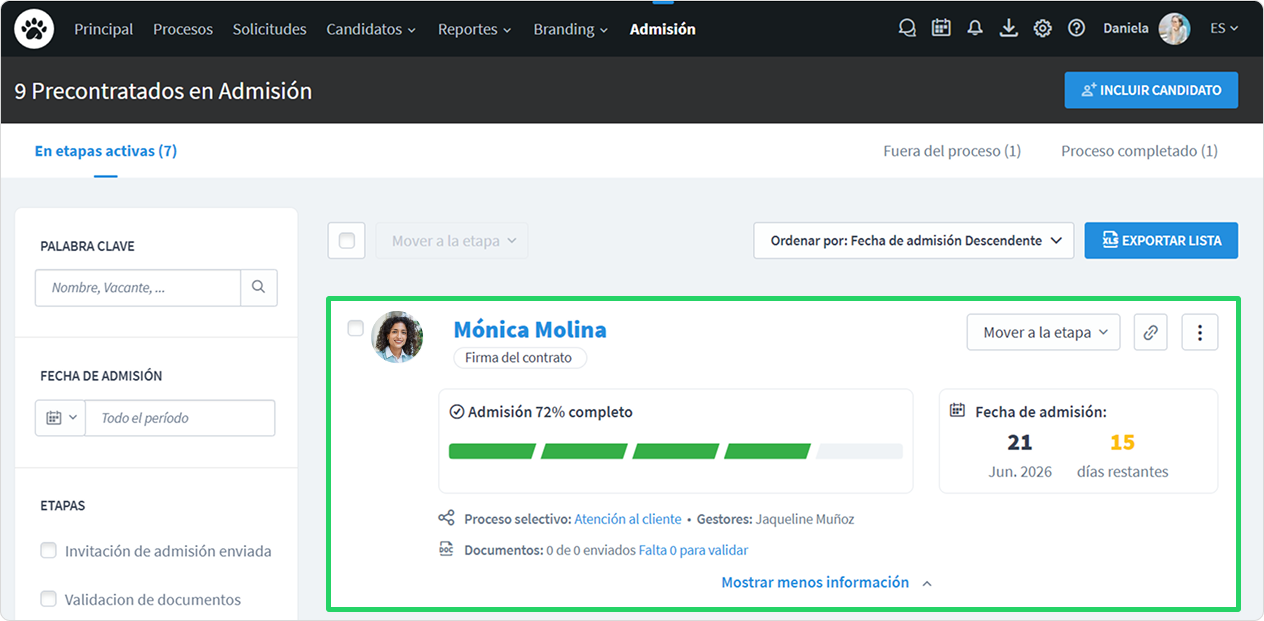
Task: Click the INCLUIR CANDIDATO button
Action: (x=1151, y=90)
